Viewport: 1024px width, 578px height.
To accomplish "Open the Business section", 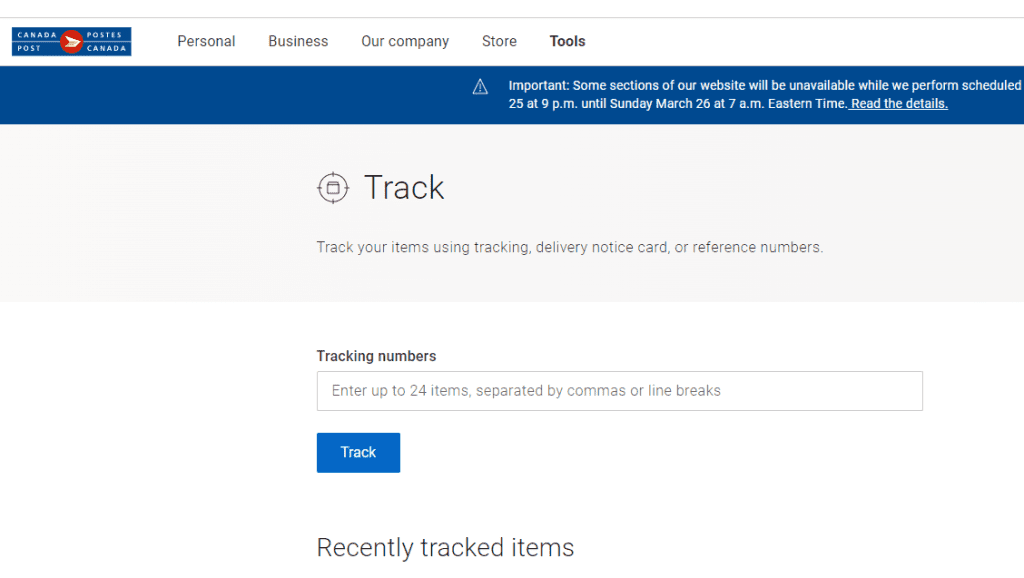I will pyautogui.click(x=298, y=41).
